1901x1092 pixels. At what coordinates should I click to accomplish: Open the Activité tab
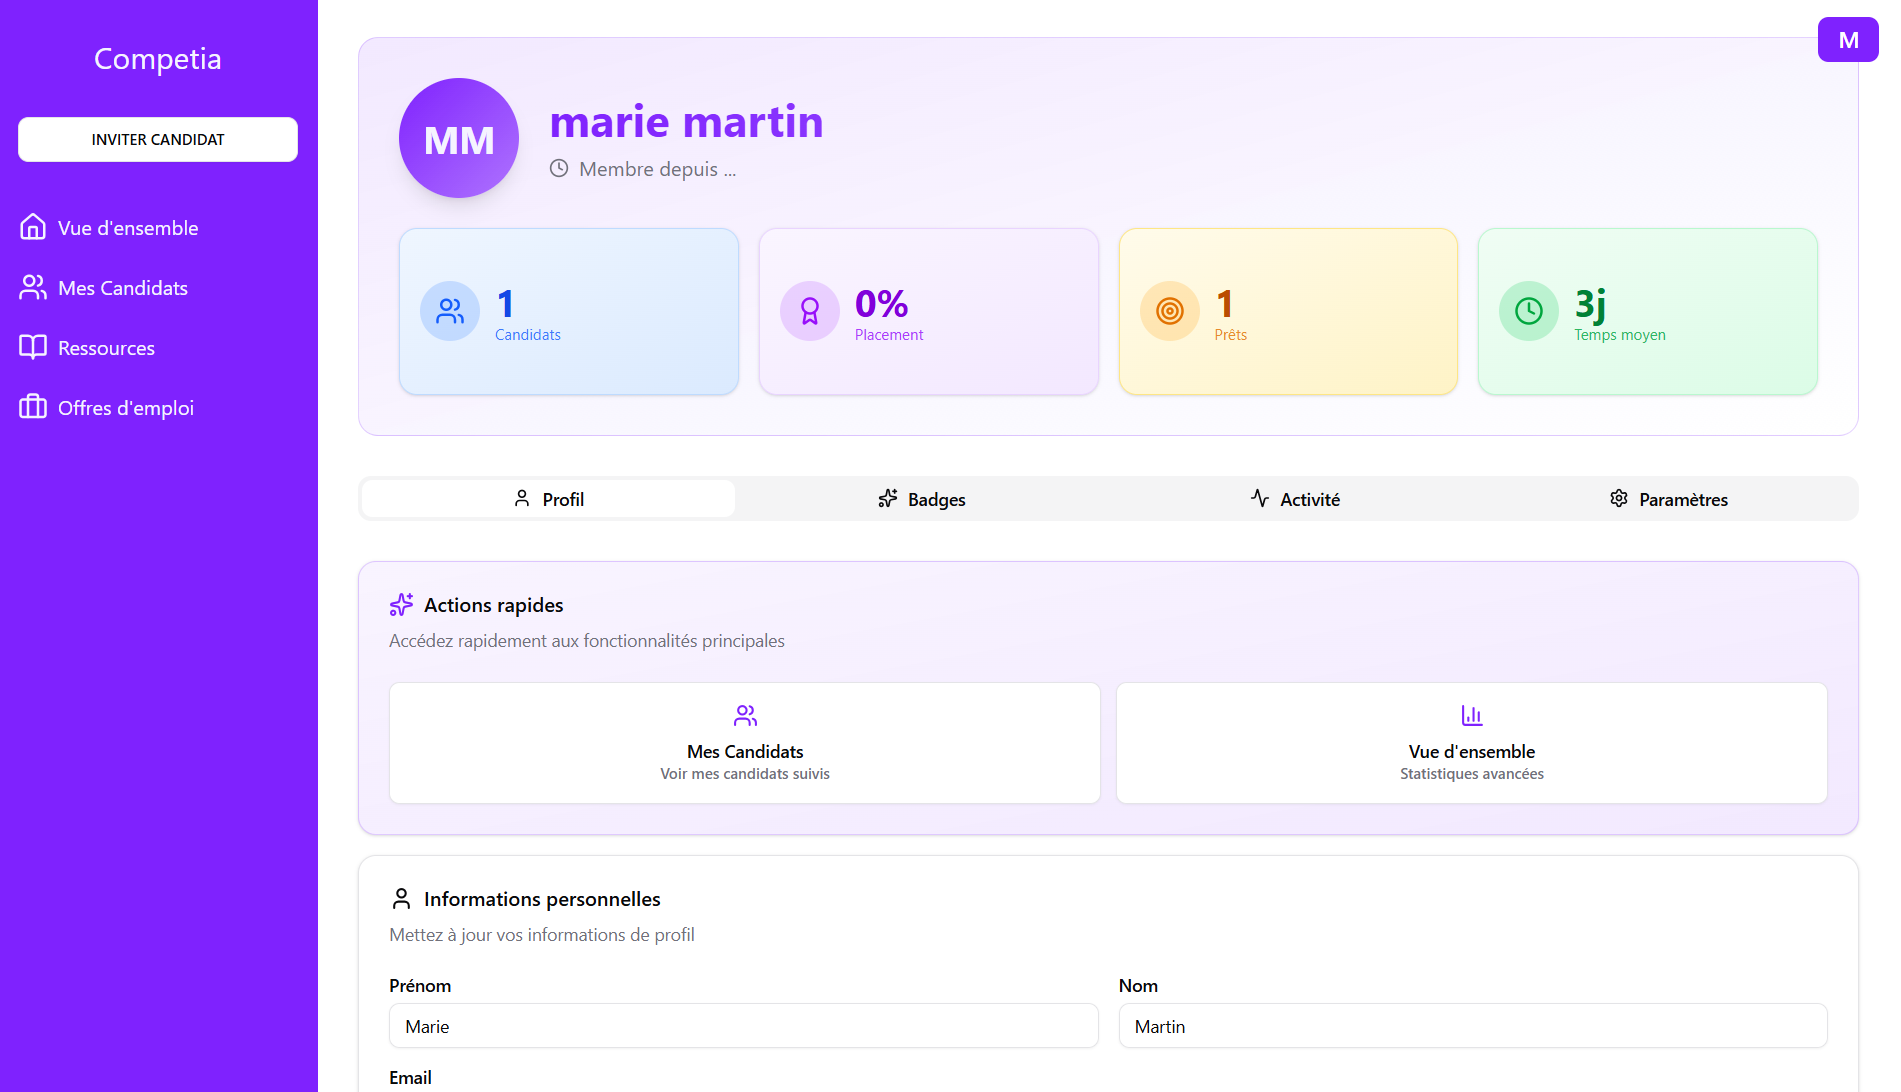(x=1295, y=499)
